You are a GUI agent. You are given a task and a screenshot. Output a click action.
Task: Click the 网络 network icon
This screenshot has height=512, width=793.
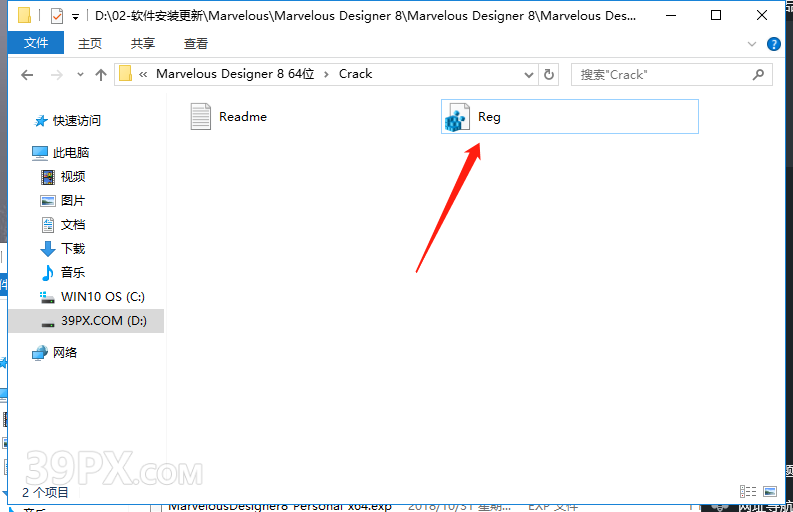(39, 353)
